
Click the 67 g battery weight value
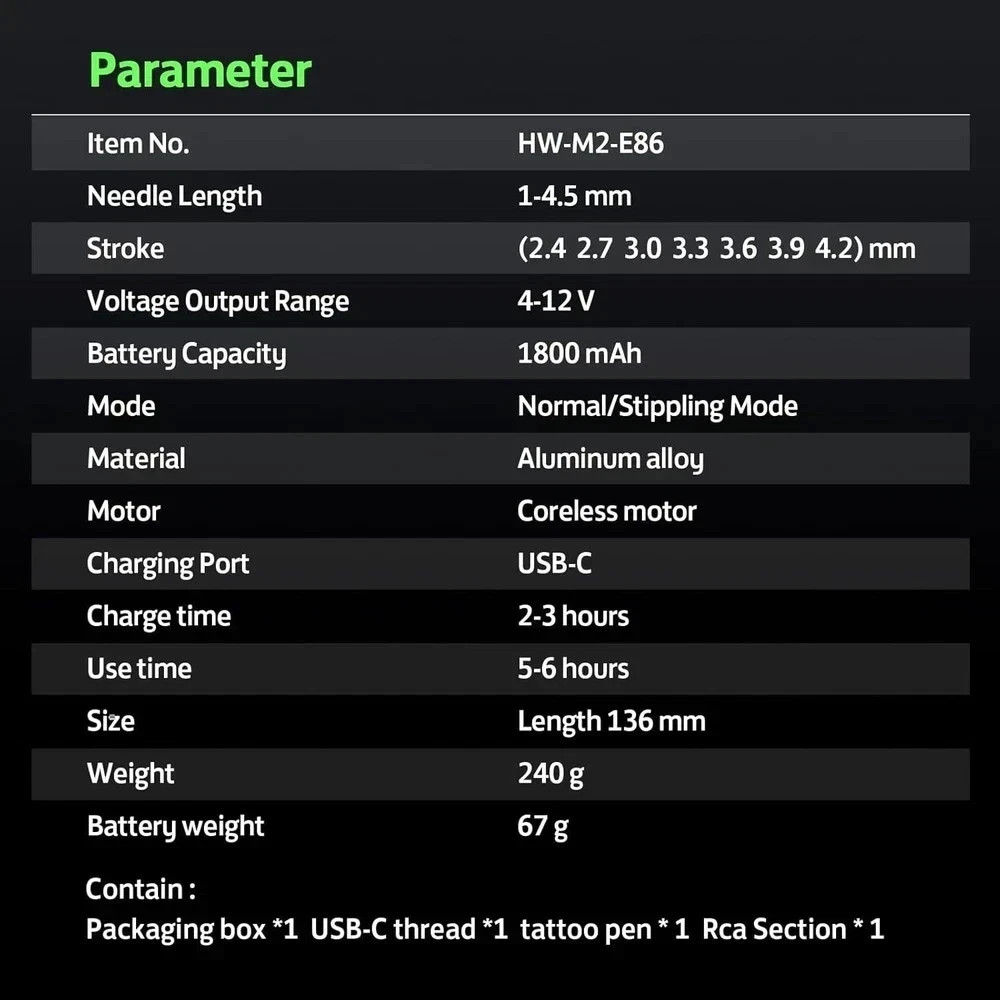point(543,826)
